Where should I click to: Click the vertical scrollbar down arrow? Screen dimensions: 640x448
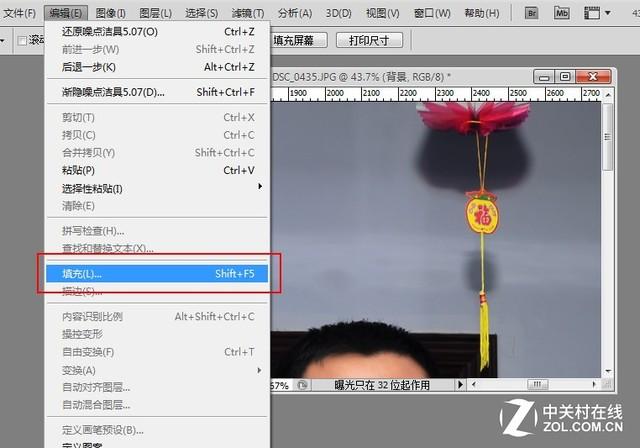(x=608, y=371)
